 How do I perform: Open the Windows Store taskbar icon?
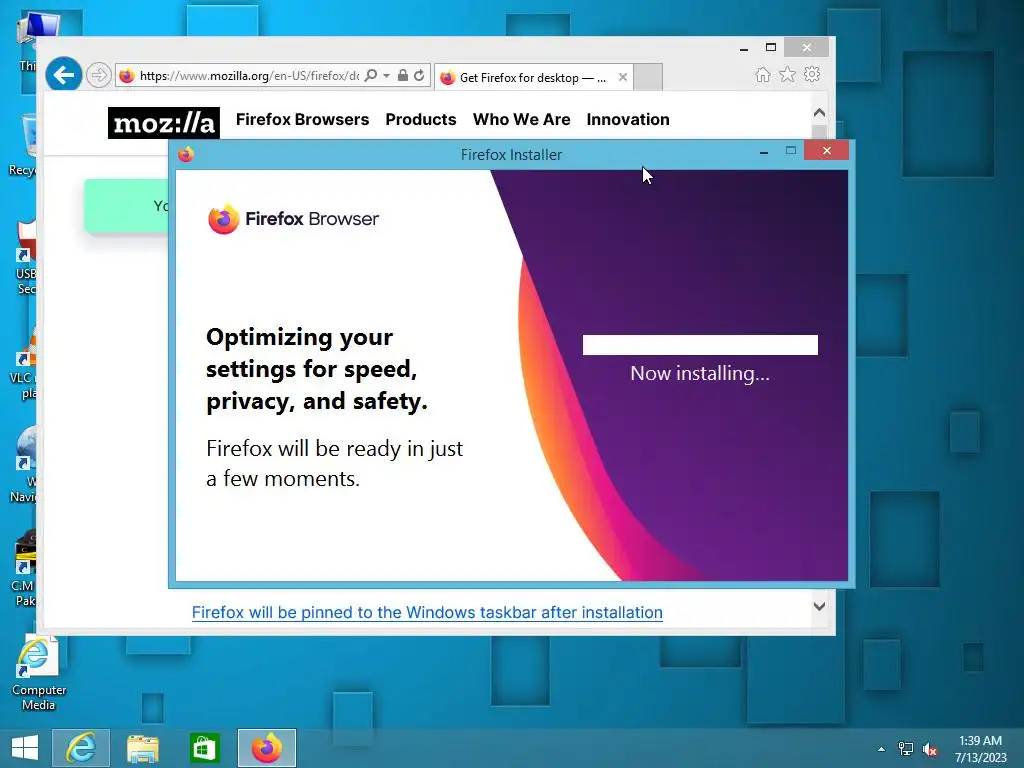(x=204, y=748)
